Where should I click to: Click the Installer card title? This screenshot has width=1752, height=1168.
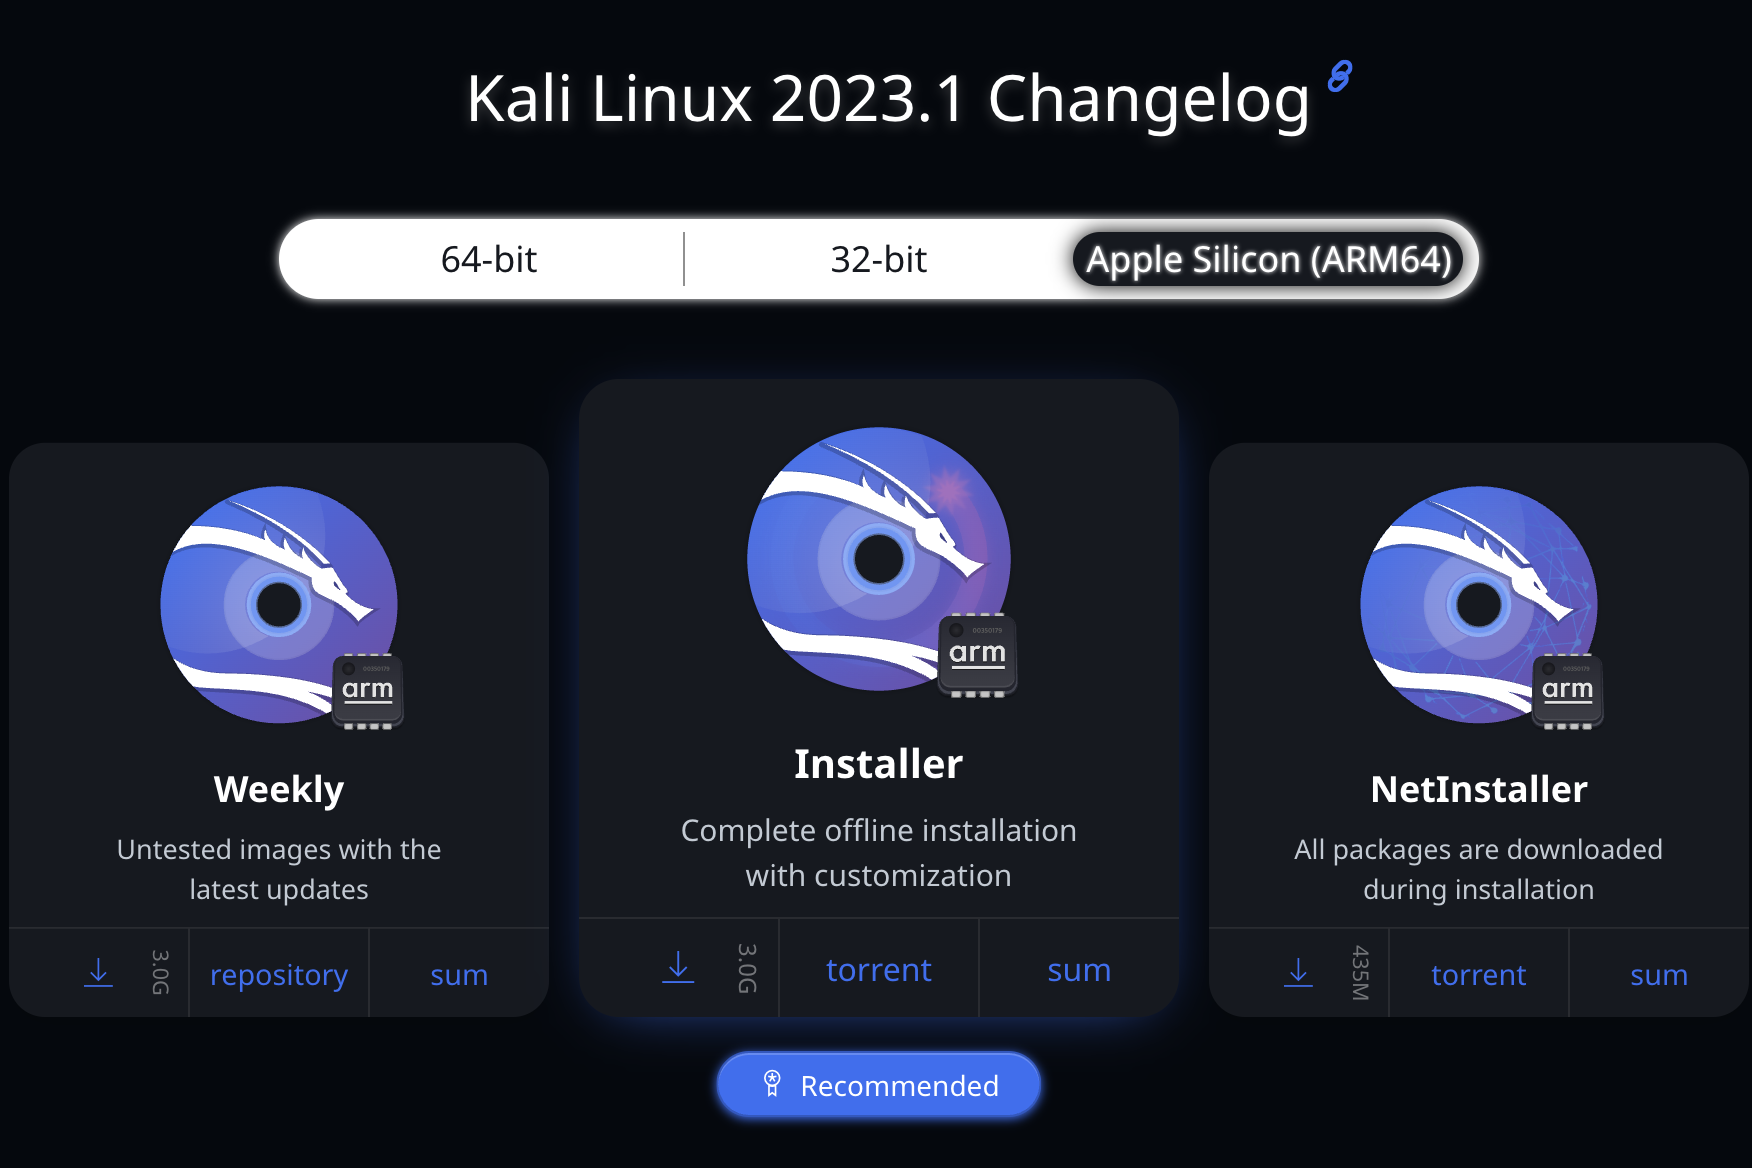pyautogui.click(x=879, y=764)
